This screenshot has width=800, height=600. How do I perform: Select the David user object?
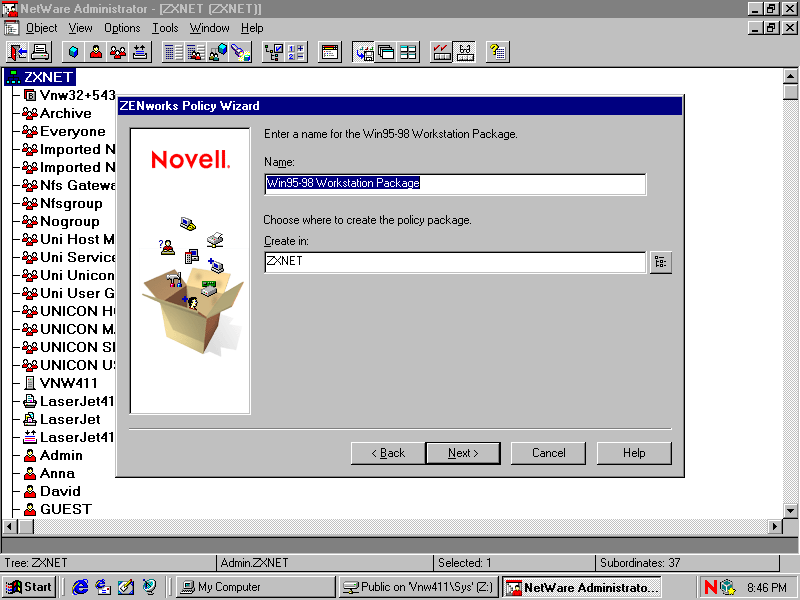(60, 491)
